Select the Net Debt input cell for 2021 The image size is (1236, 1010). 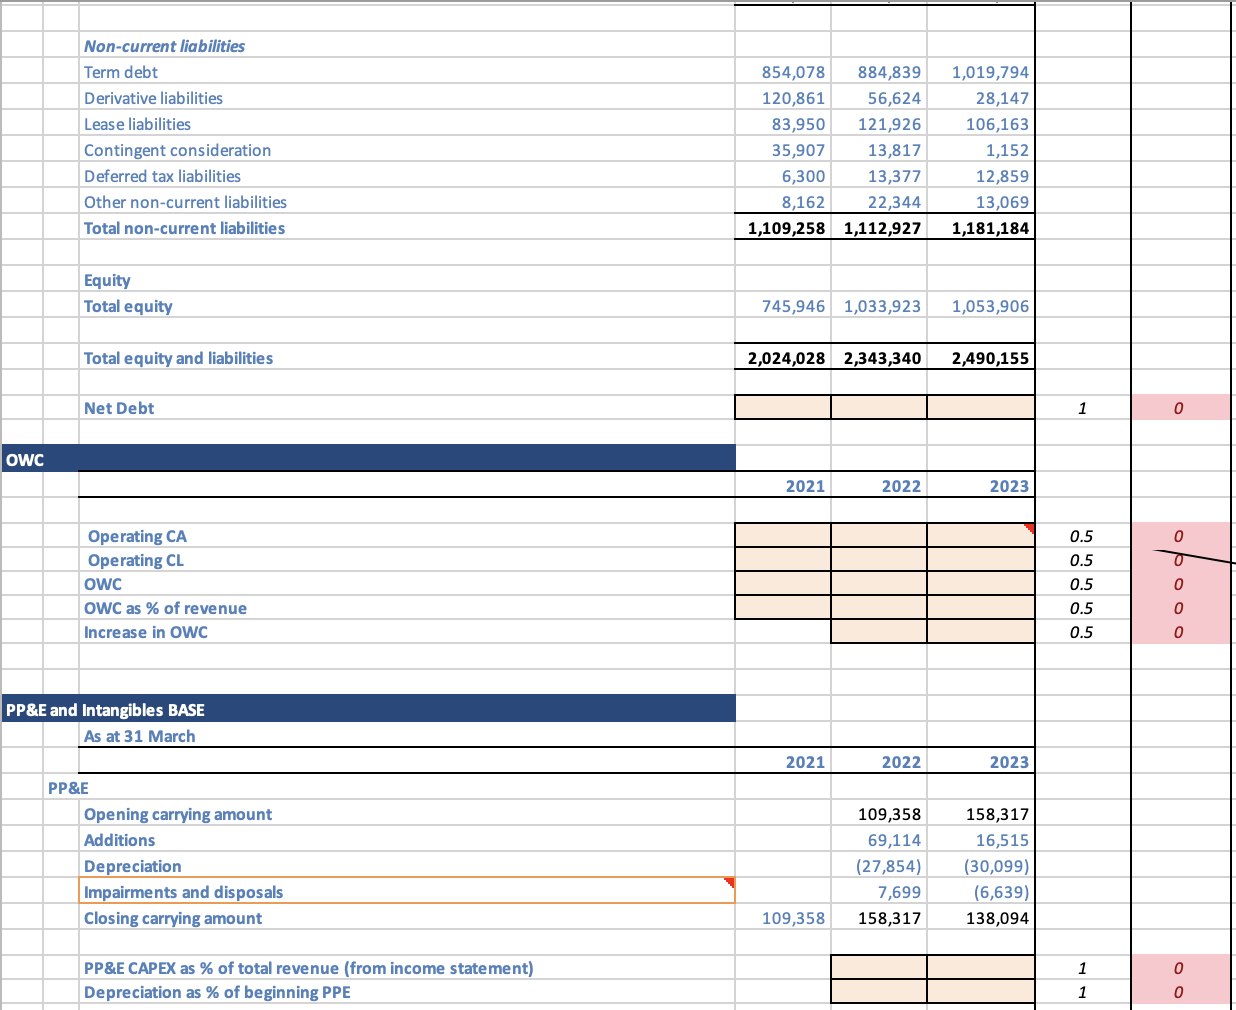click(782, 407)
